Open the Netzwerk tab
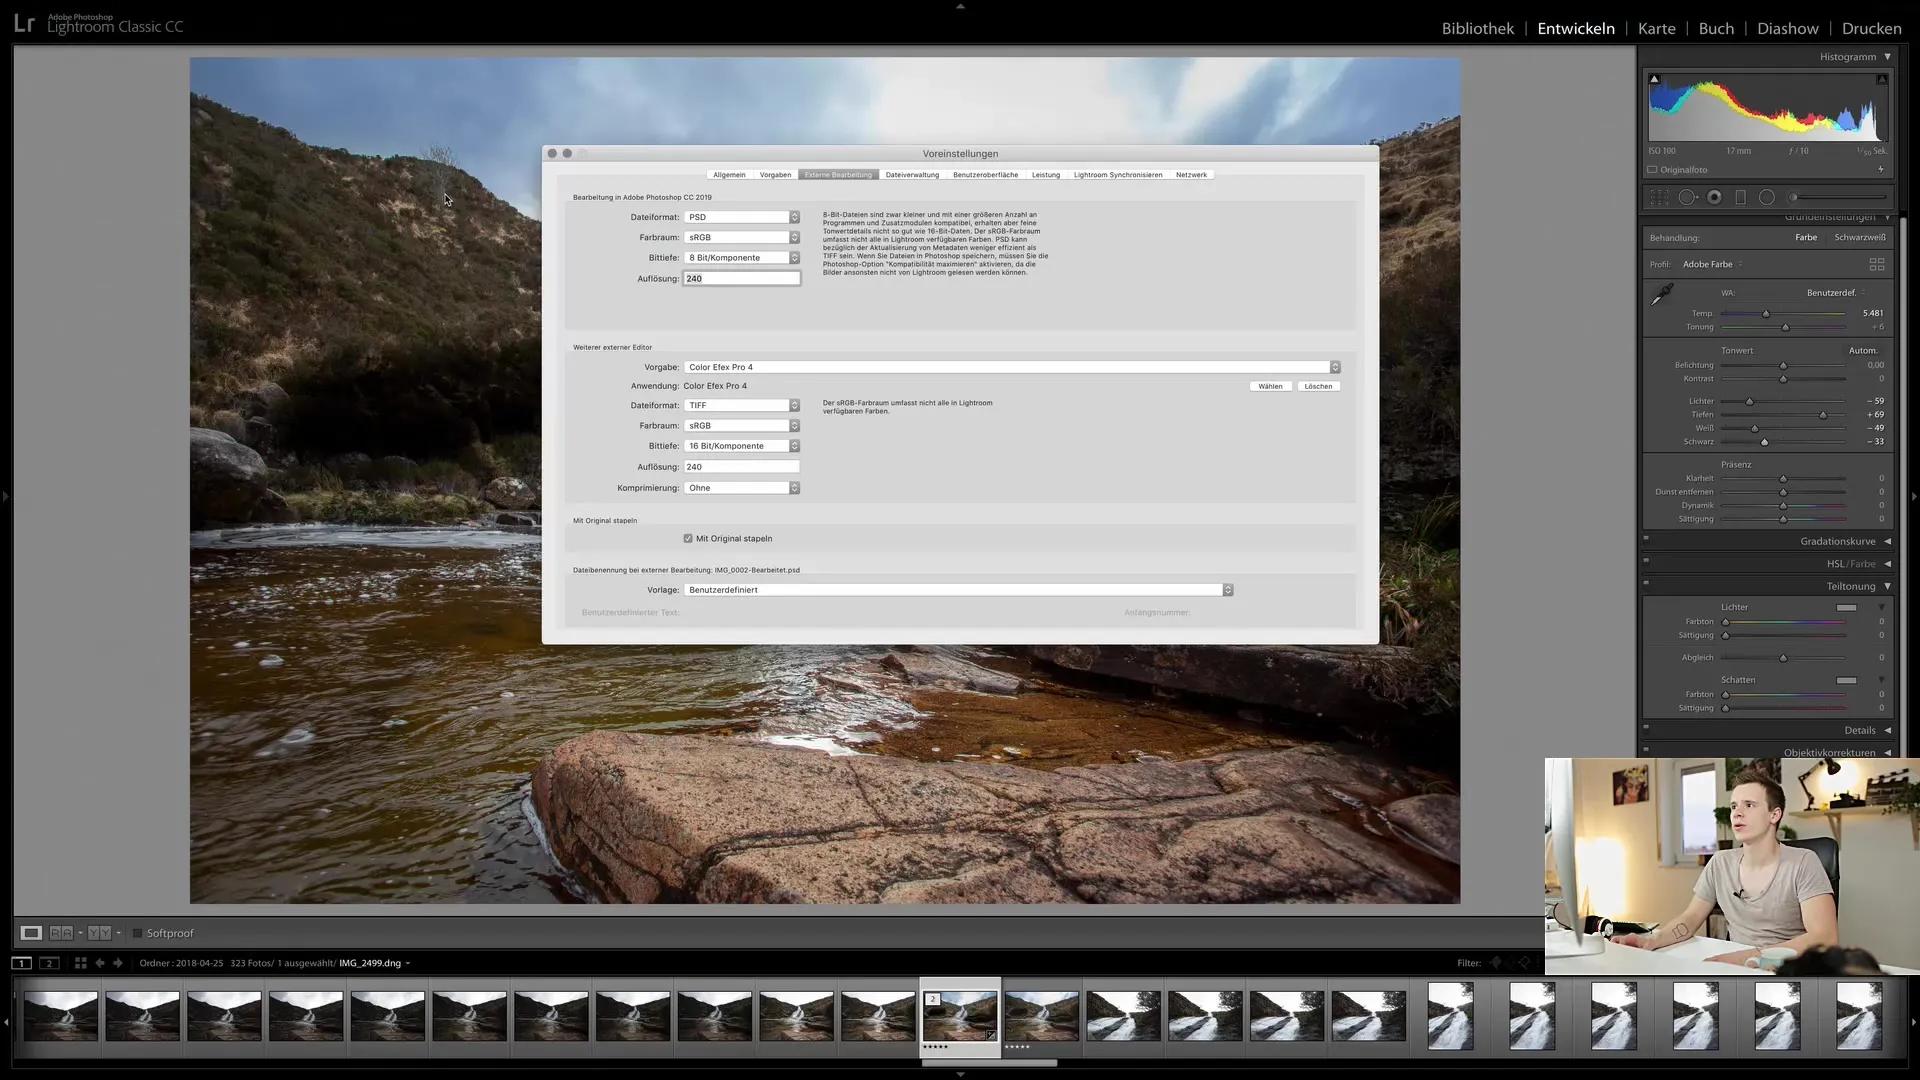Viewport: 1920px width, 1080px height. [x=1191, y=175]
